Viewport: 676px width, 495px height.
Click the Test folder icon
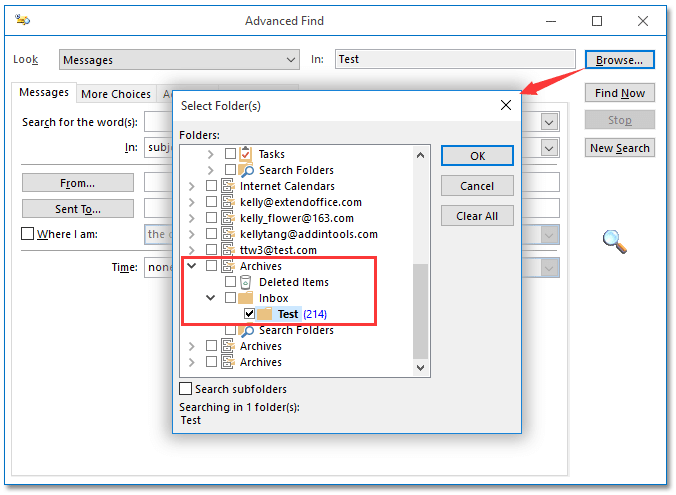click(x=265, y=314)
